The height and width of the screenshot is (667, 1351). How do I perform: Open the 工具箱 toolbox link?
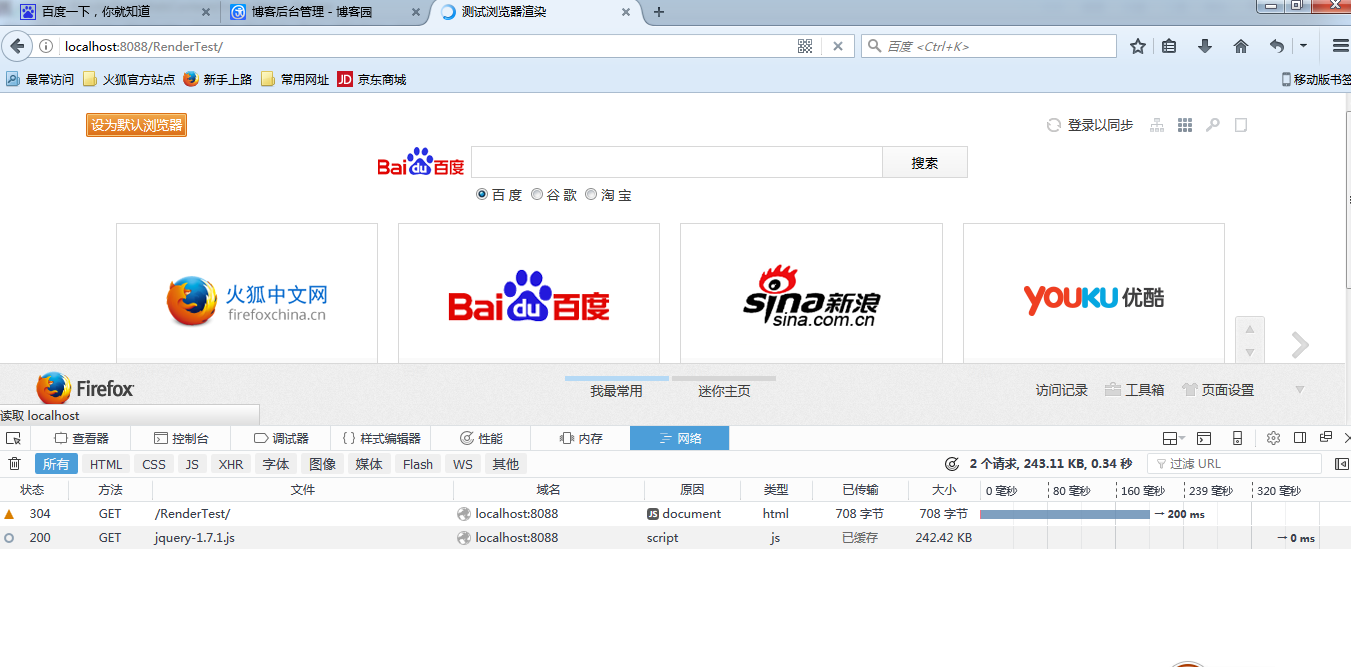click(x=1135, y=390)
